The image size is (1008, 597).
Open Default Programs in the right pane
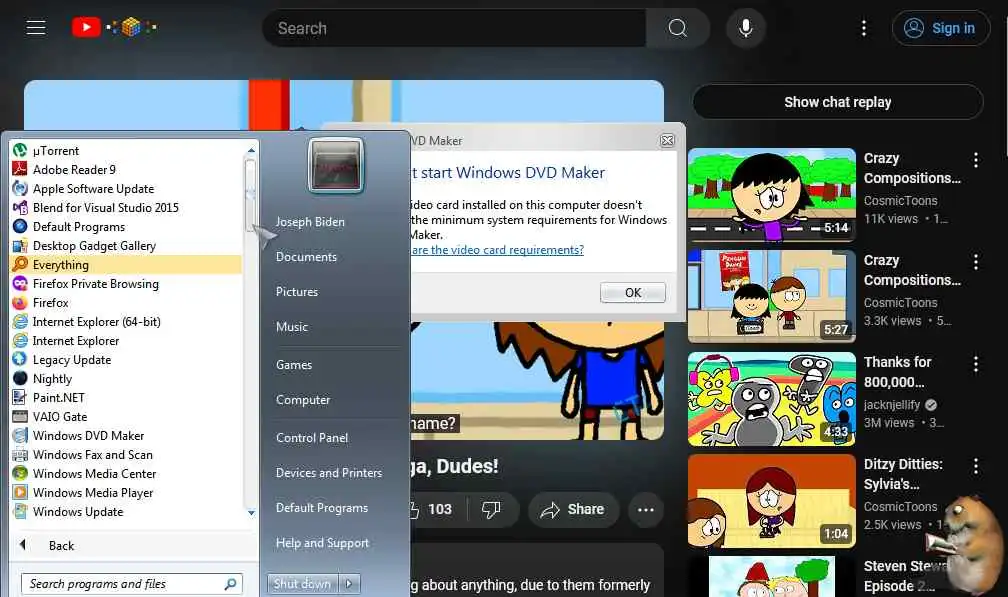(x=321, y=508)
